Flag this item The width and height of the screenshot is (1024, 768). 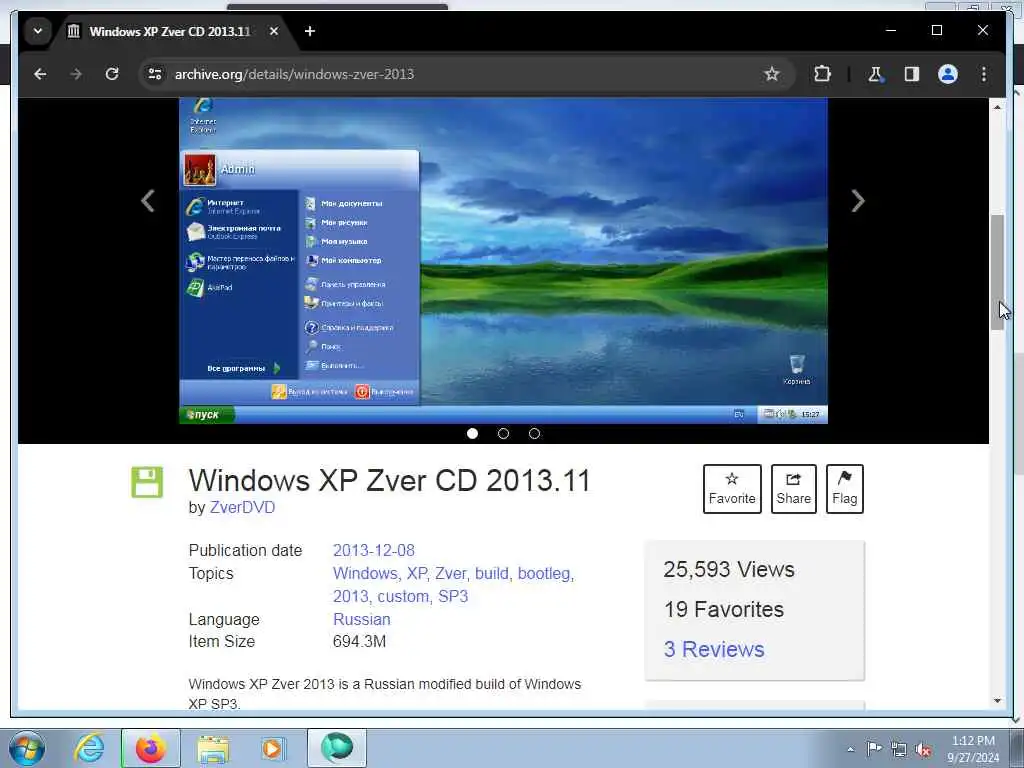[844, 488]
